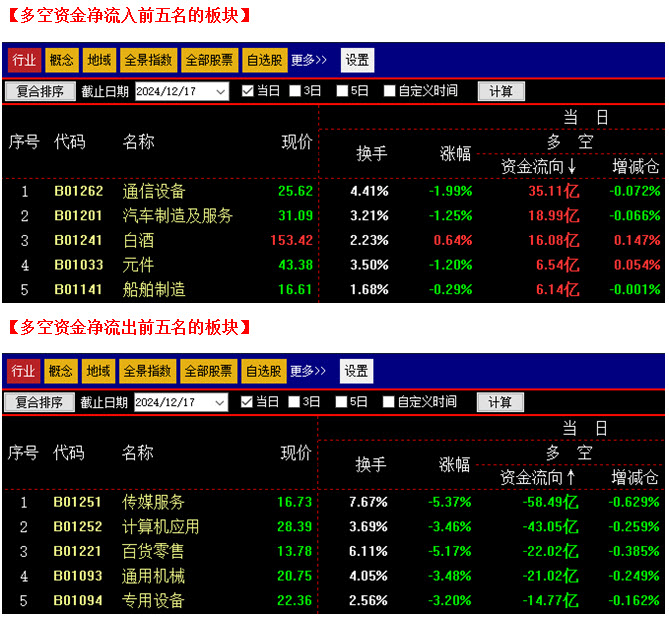The width and height of the screenshot is (669, 621).
Task: Click 涨幅 column header in top table
Action: pos(455,153)
